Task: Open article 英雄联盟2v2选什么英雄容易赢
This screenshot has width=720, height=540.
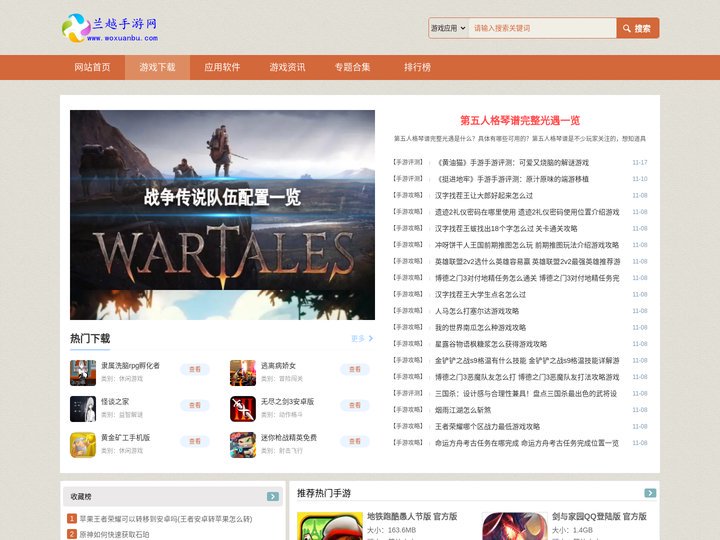Action: tap(527, 262)
